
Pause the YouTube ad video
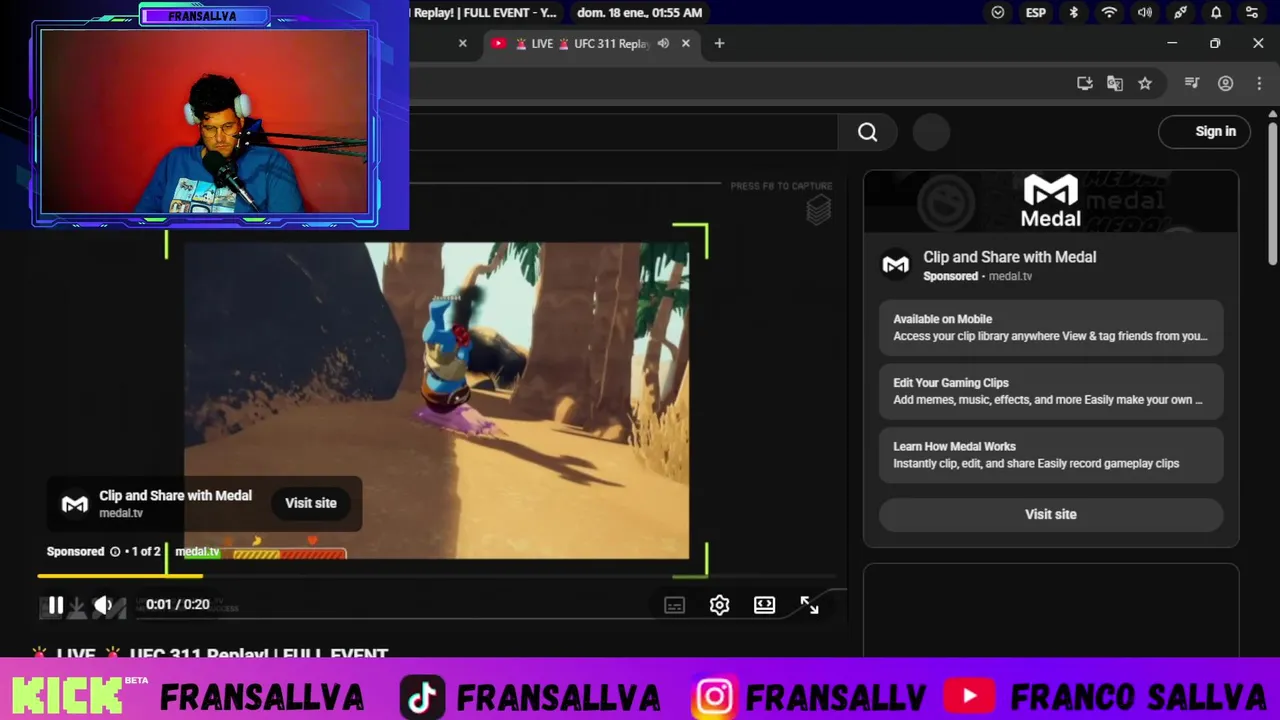pos(56,605)
